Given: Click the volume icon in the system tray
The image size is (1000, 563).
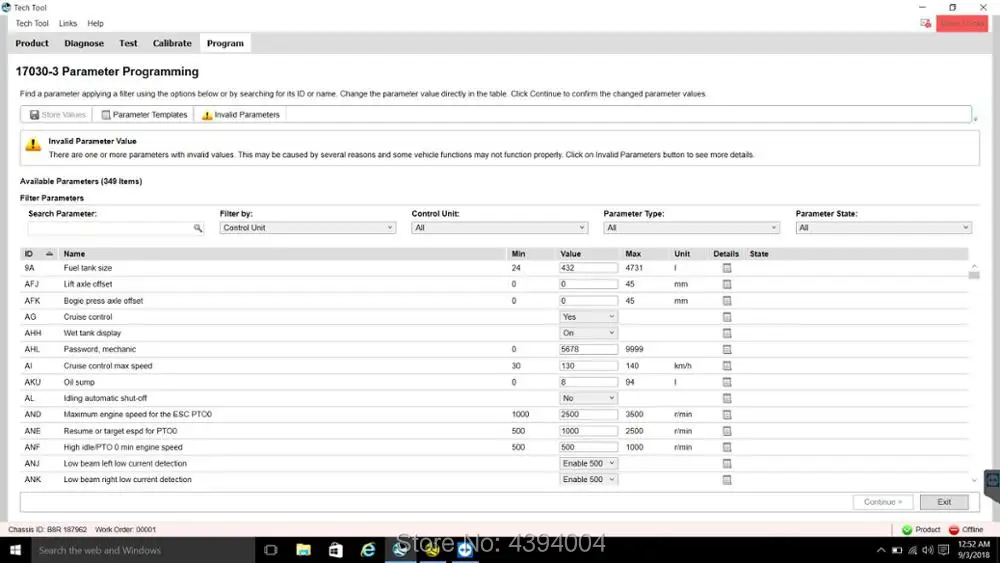Looking at the screenshot, I should click(927, 550).
